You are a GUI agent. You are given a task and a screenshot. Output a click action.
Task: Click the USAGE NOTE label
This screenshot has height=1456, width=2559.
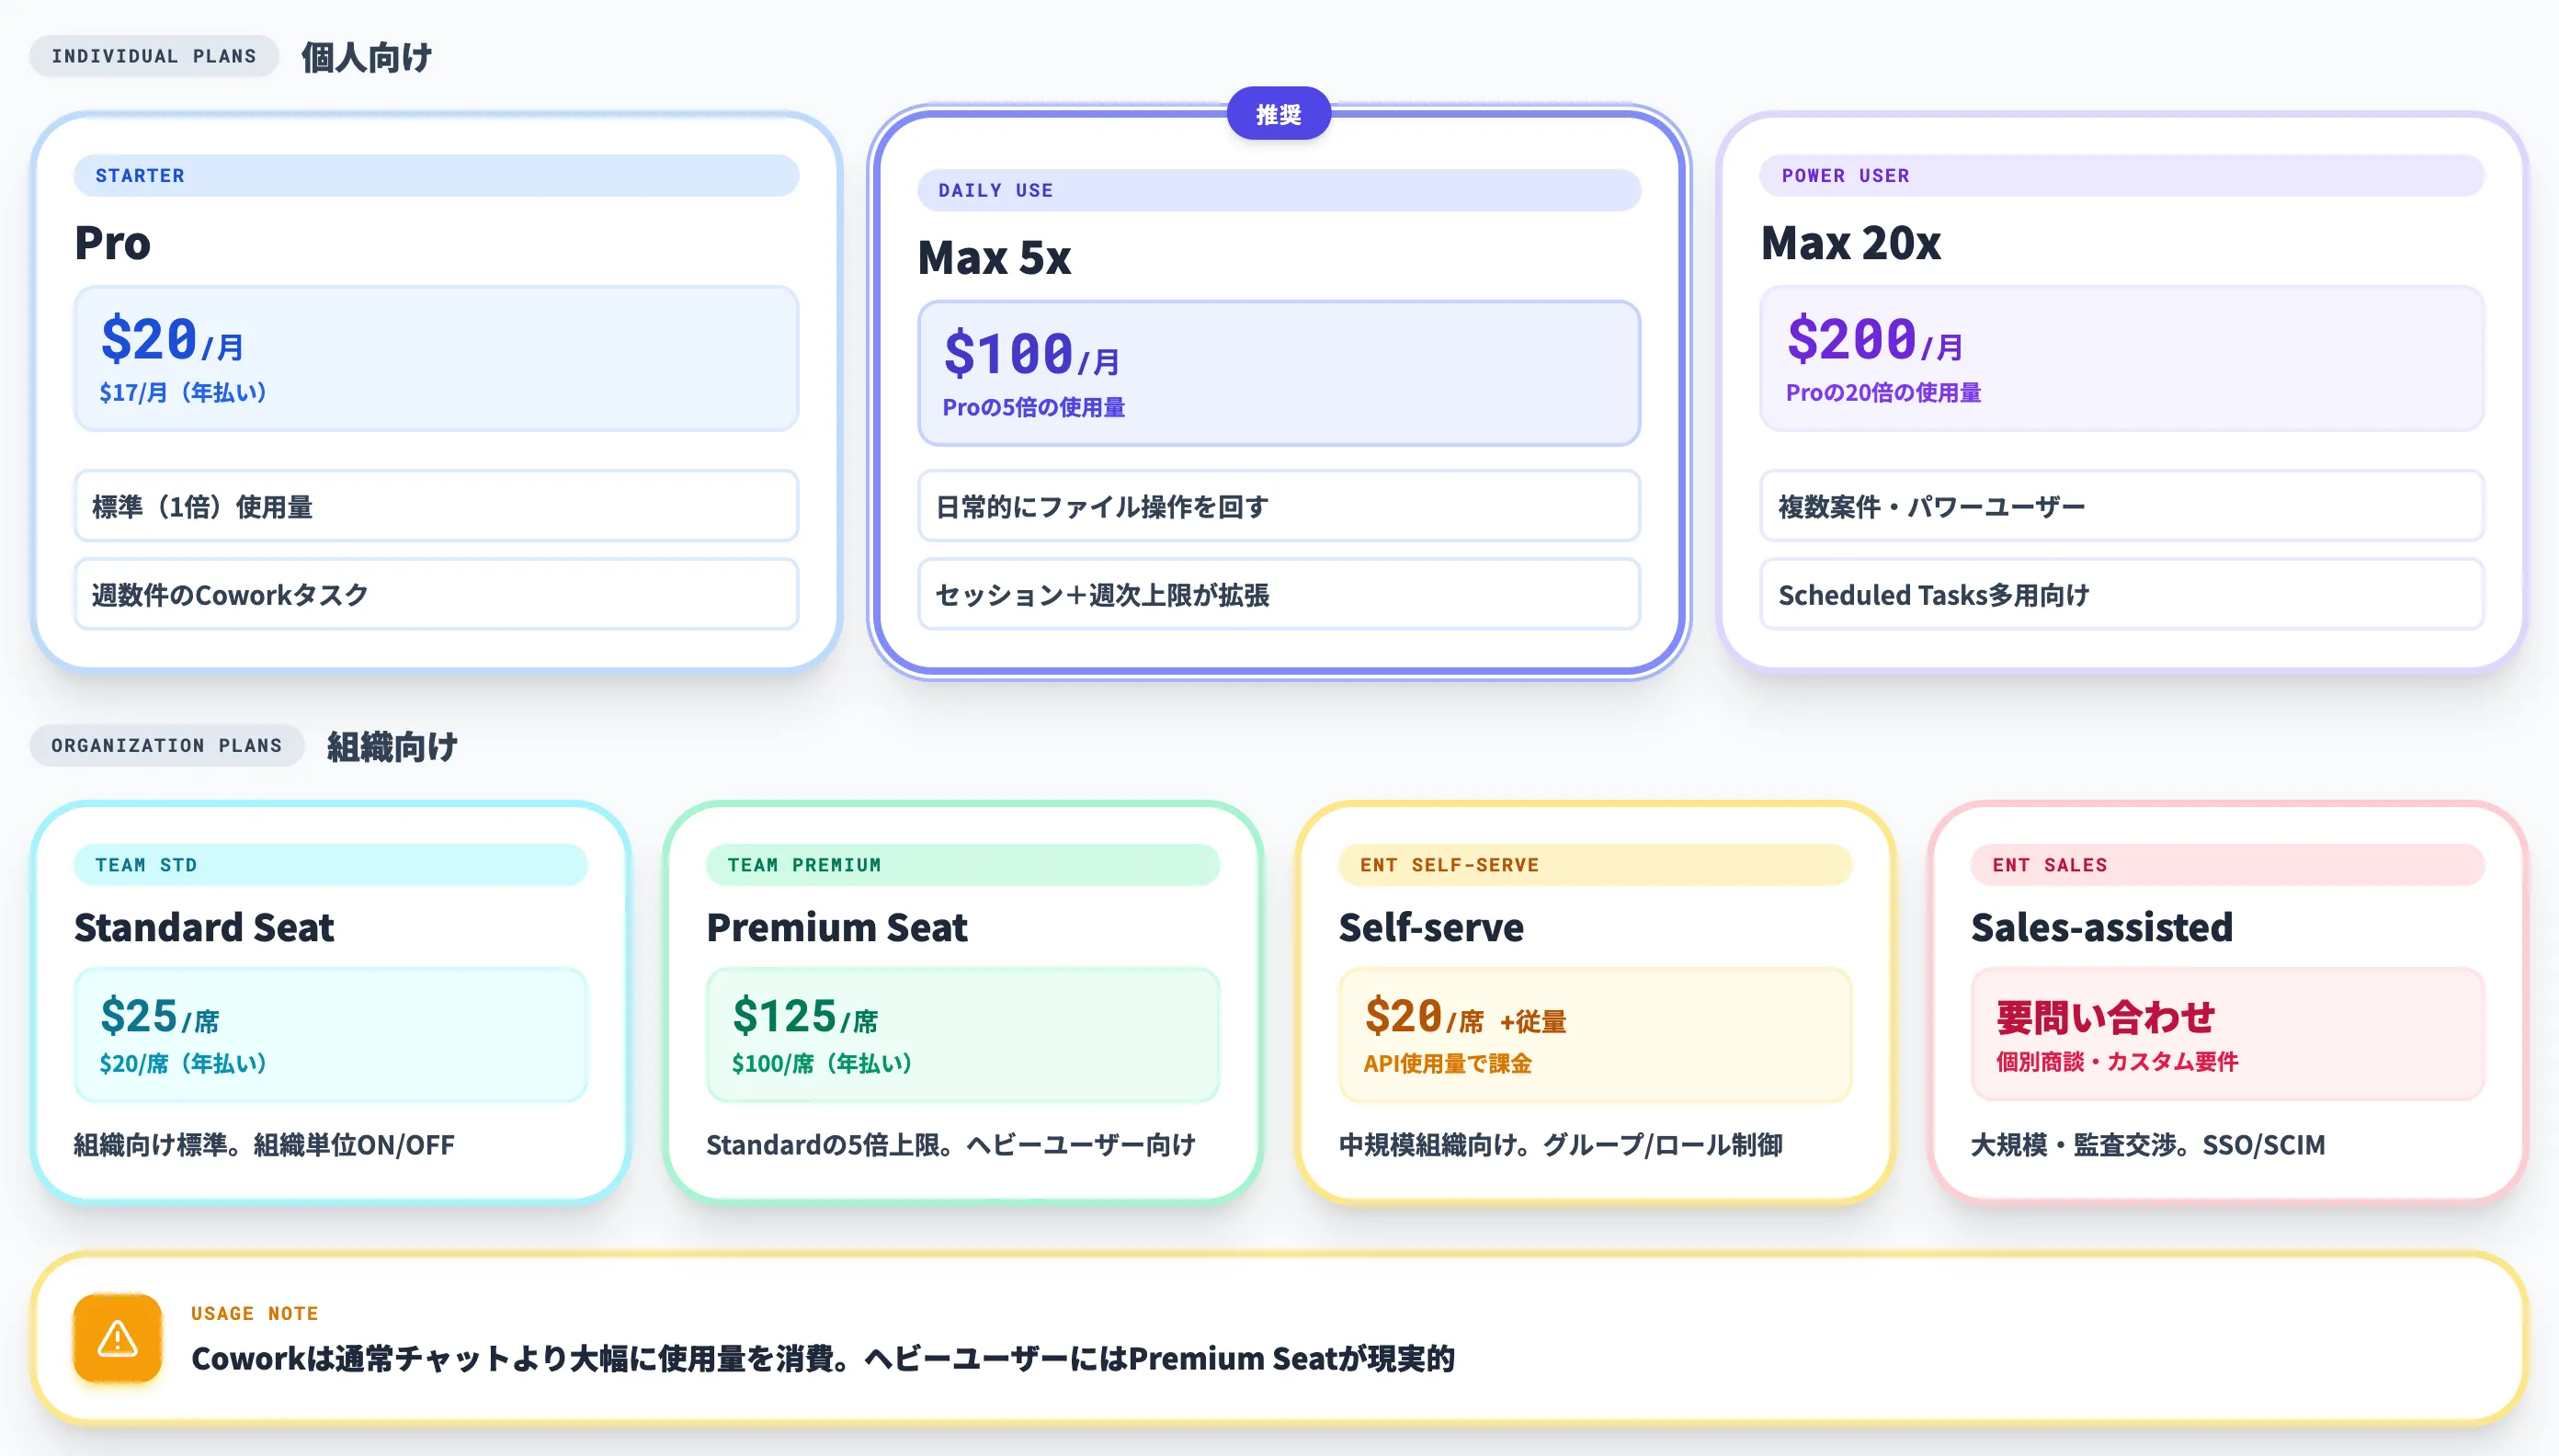255,1313
